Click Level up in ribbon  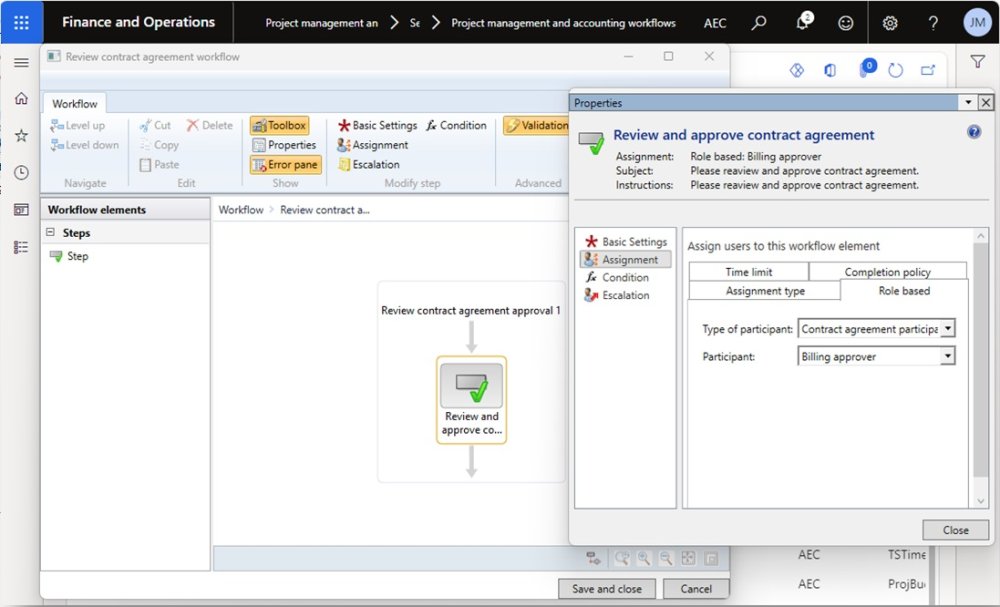(77, 126)
